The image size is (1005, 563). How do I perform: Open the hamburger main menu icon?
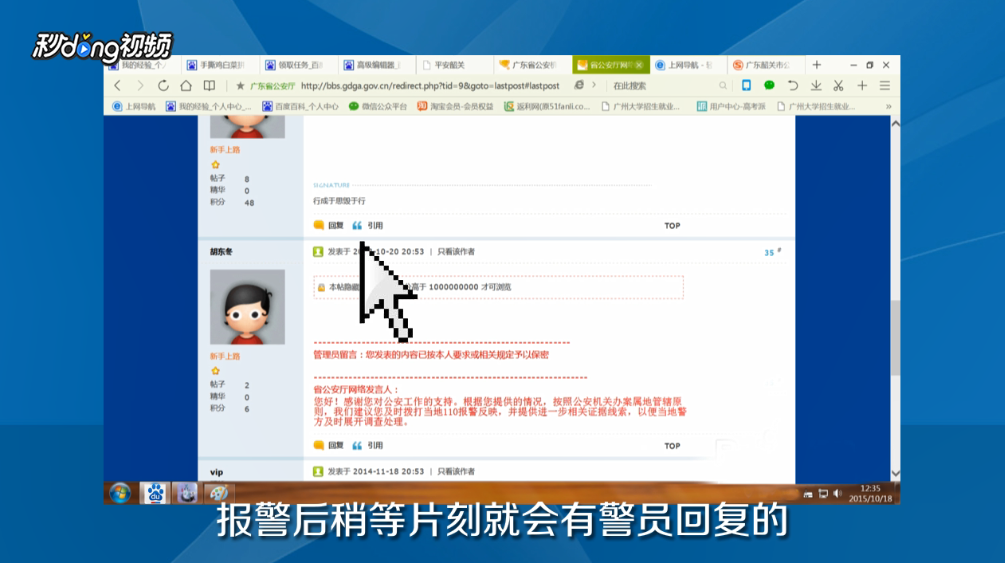pyautogui.click(x=885, y=85)
